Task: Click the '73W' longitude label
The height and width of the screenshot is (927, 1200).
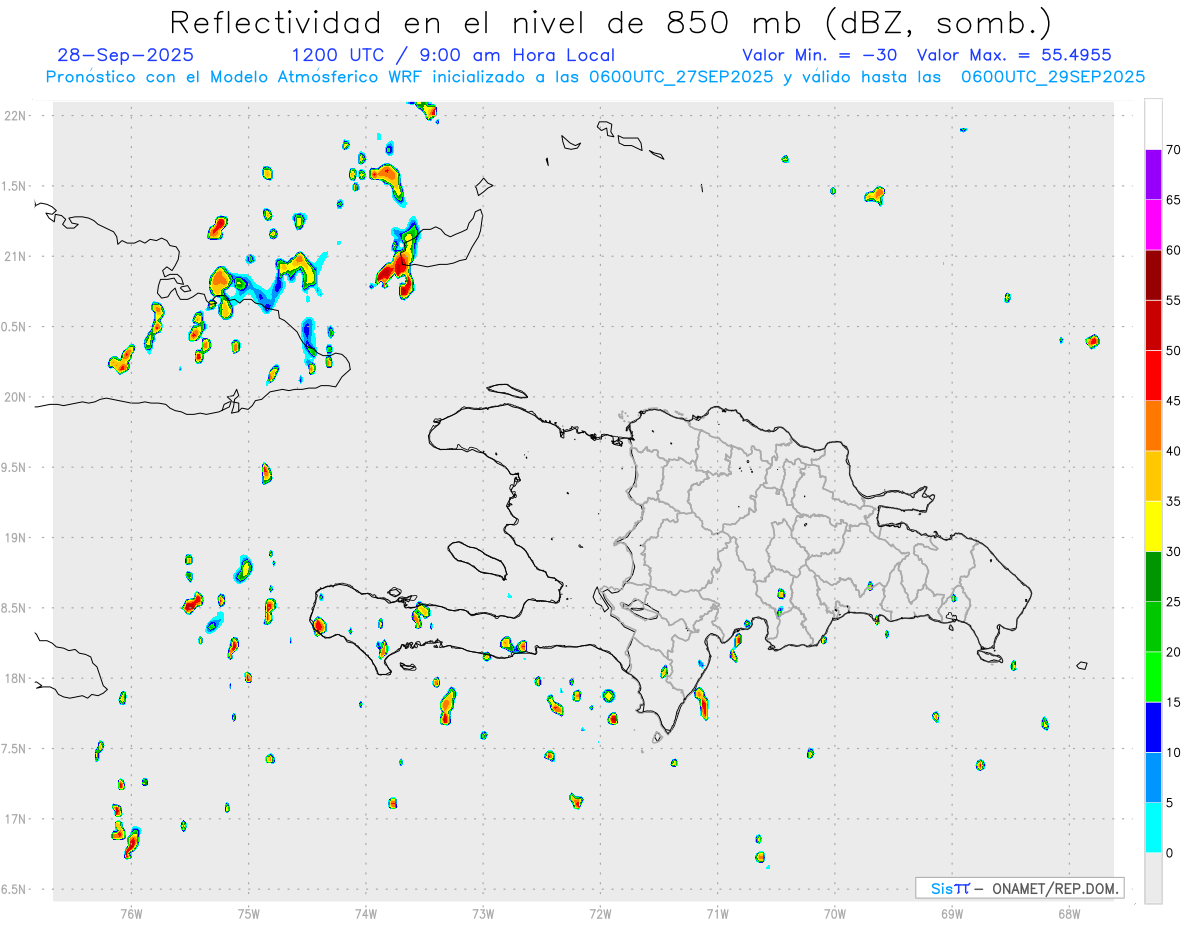Action: [483, 913]
